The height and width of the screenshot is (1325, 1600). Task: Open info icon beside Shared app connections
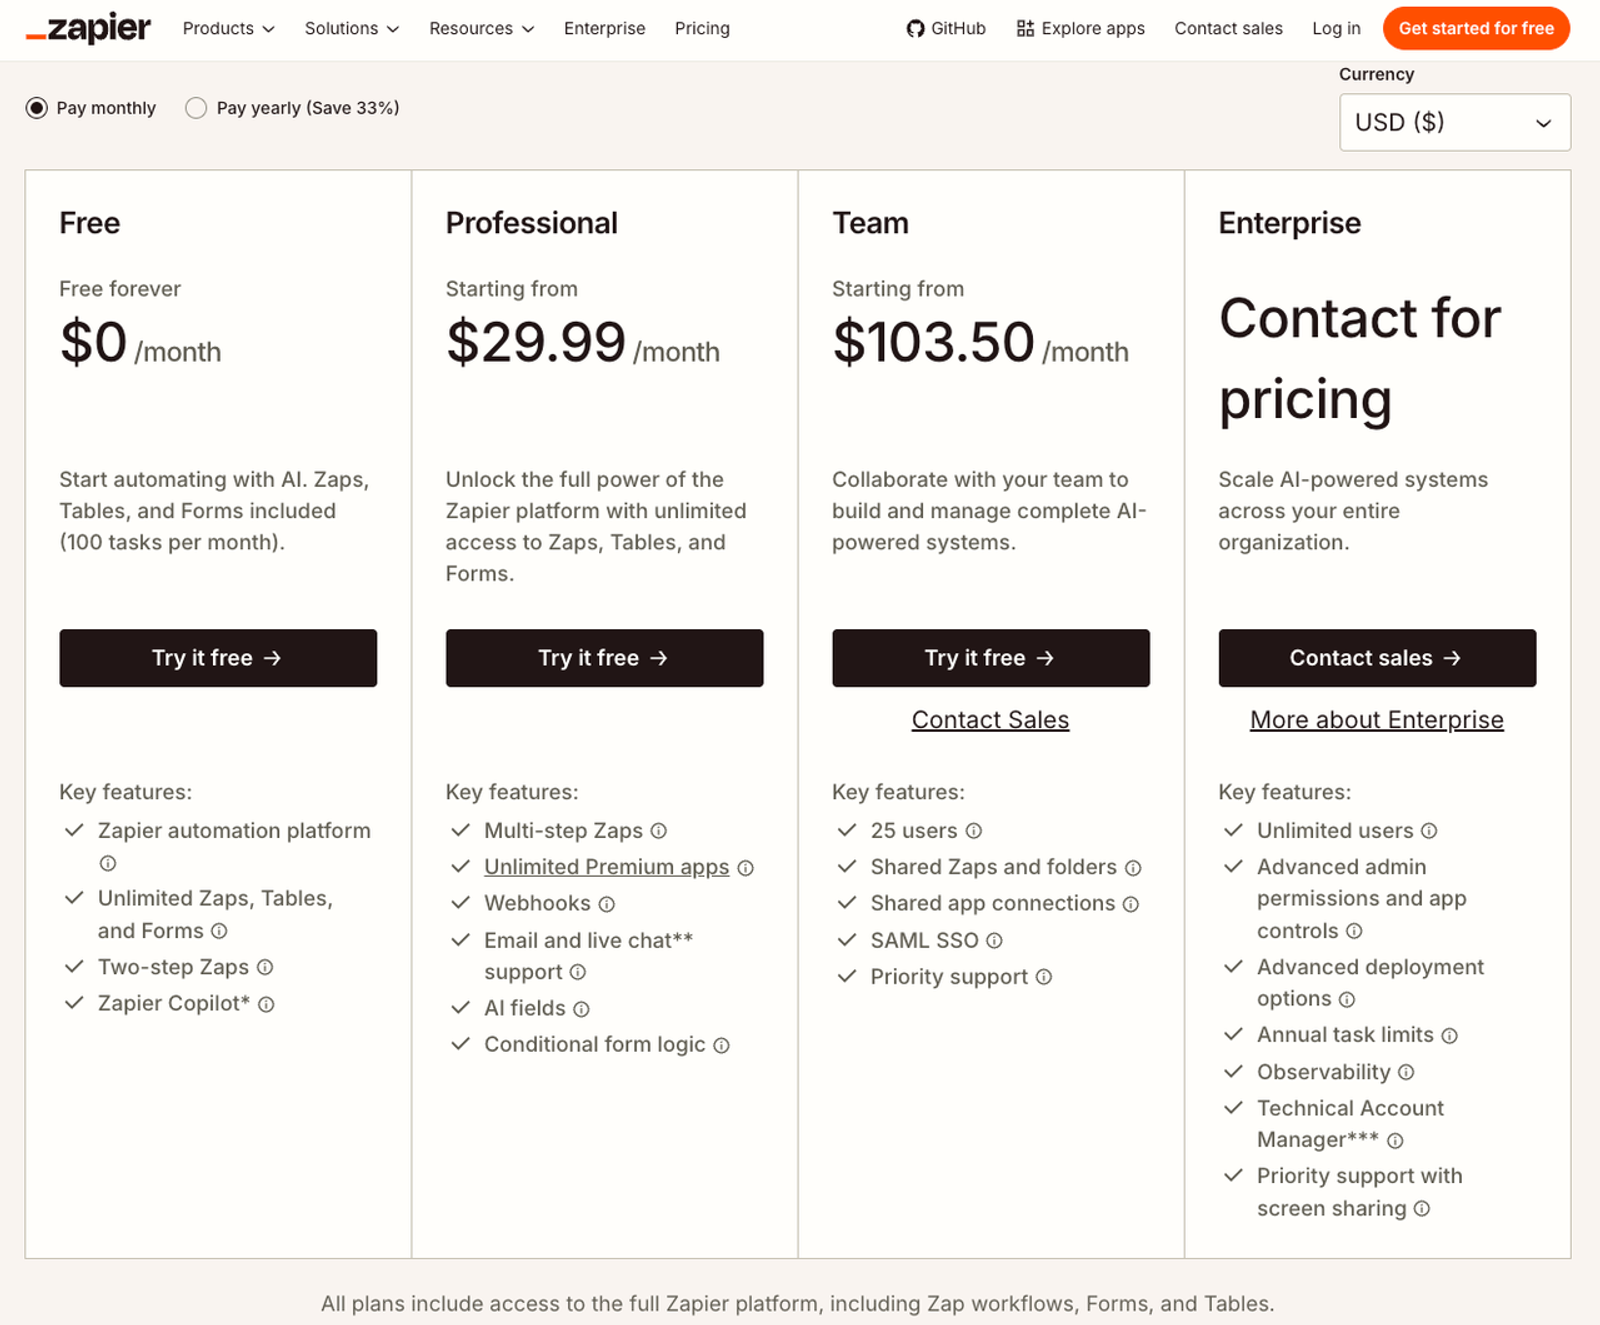(1131, 904)
